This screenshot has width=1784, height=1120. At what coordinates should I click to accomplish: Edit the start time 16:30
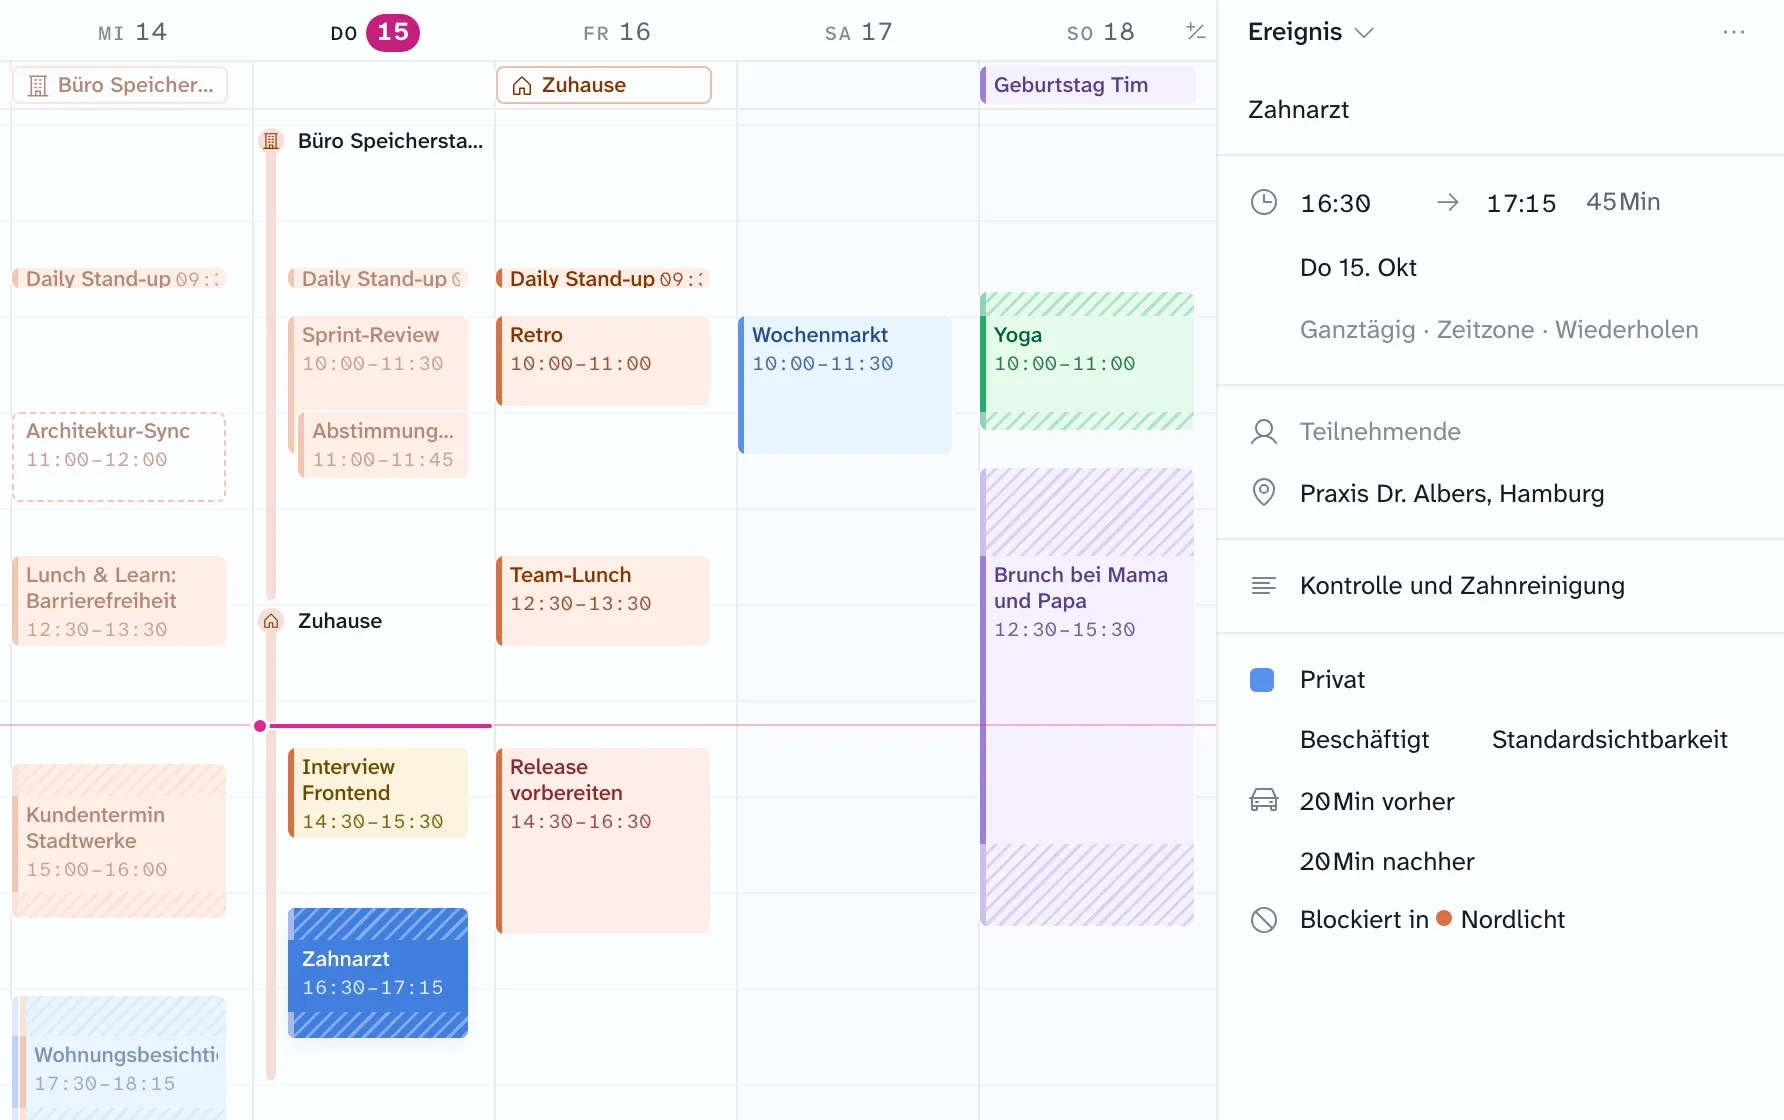coord(1335,204)
